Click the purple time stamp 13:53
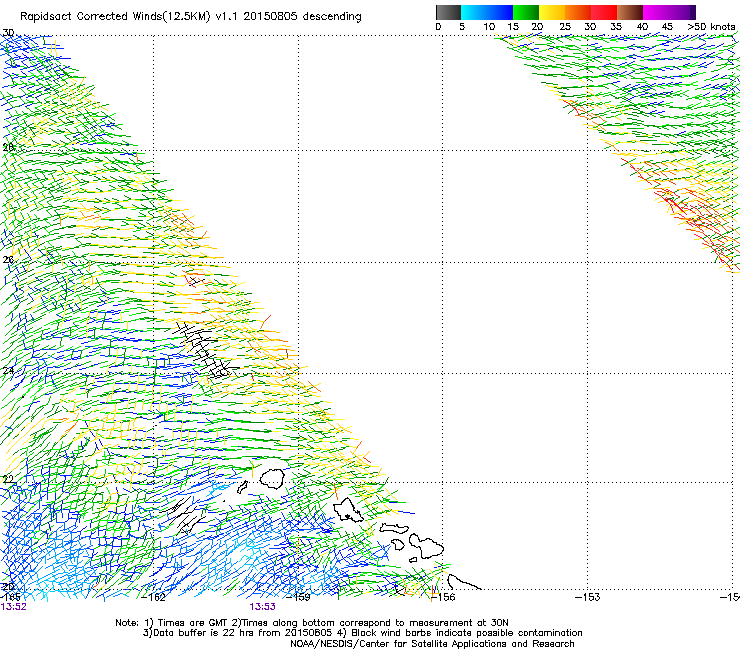 pyautogui.click(x=262, y=607)
